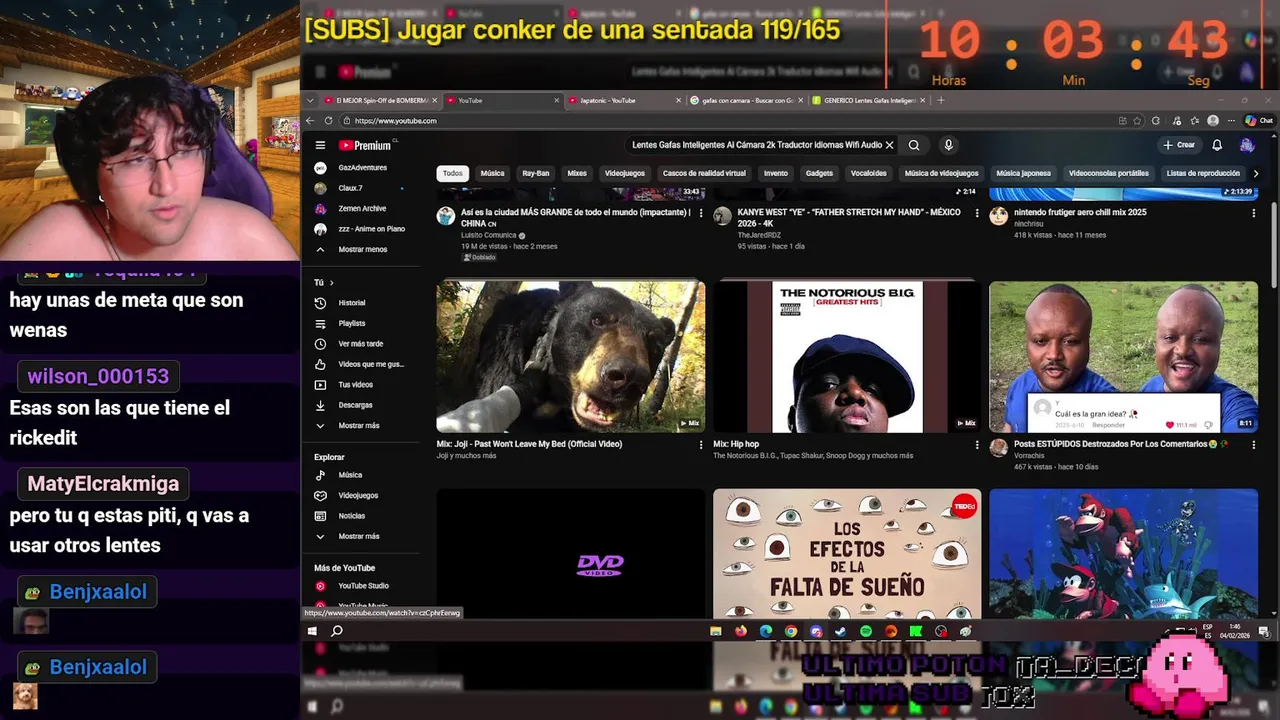
Task: Select the Ray-Ban filter chip
Action: (536, 173)
